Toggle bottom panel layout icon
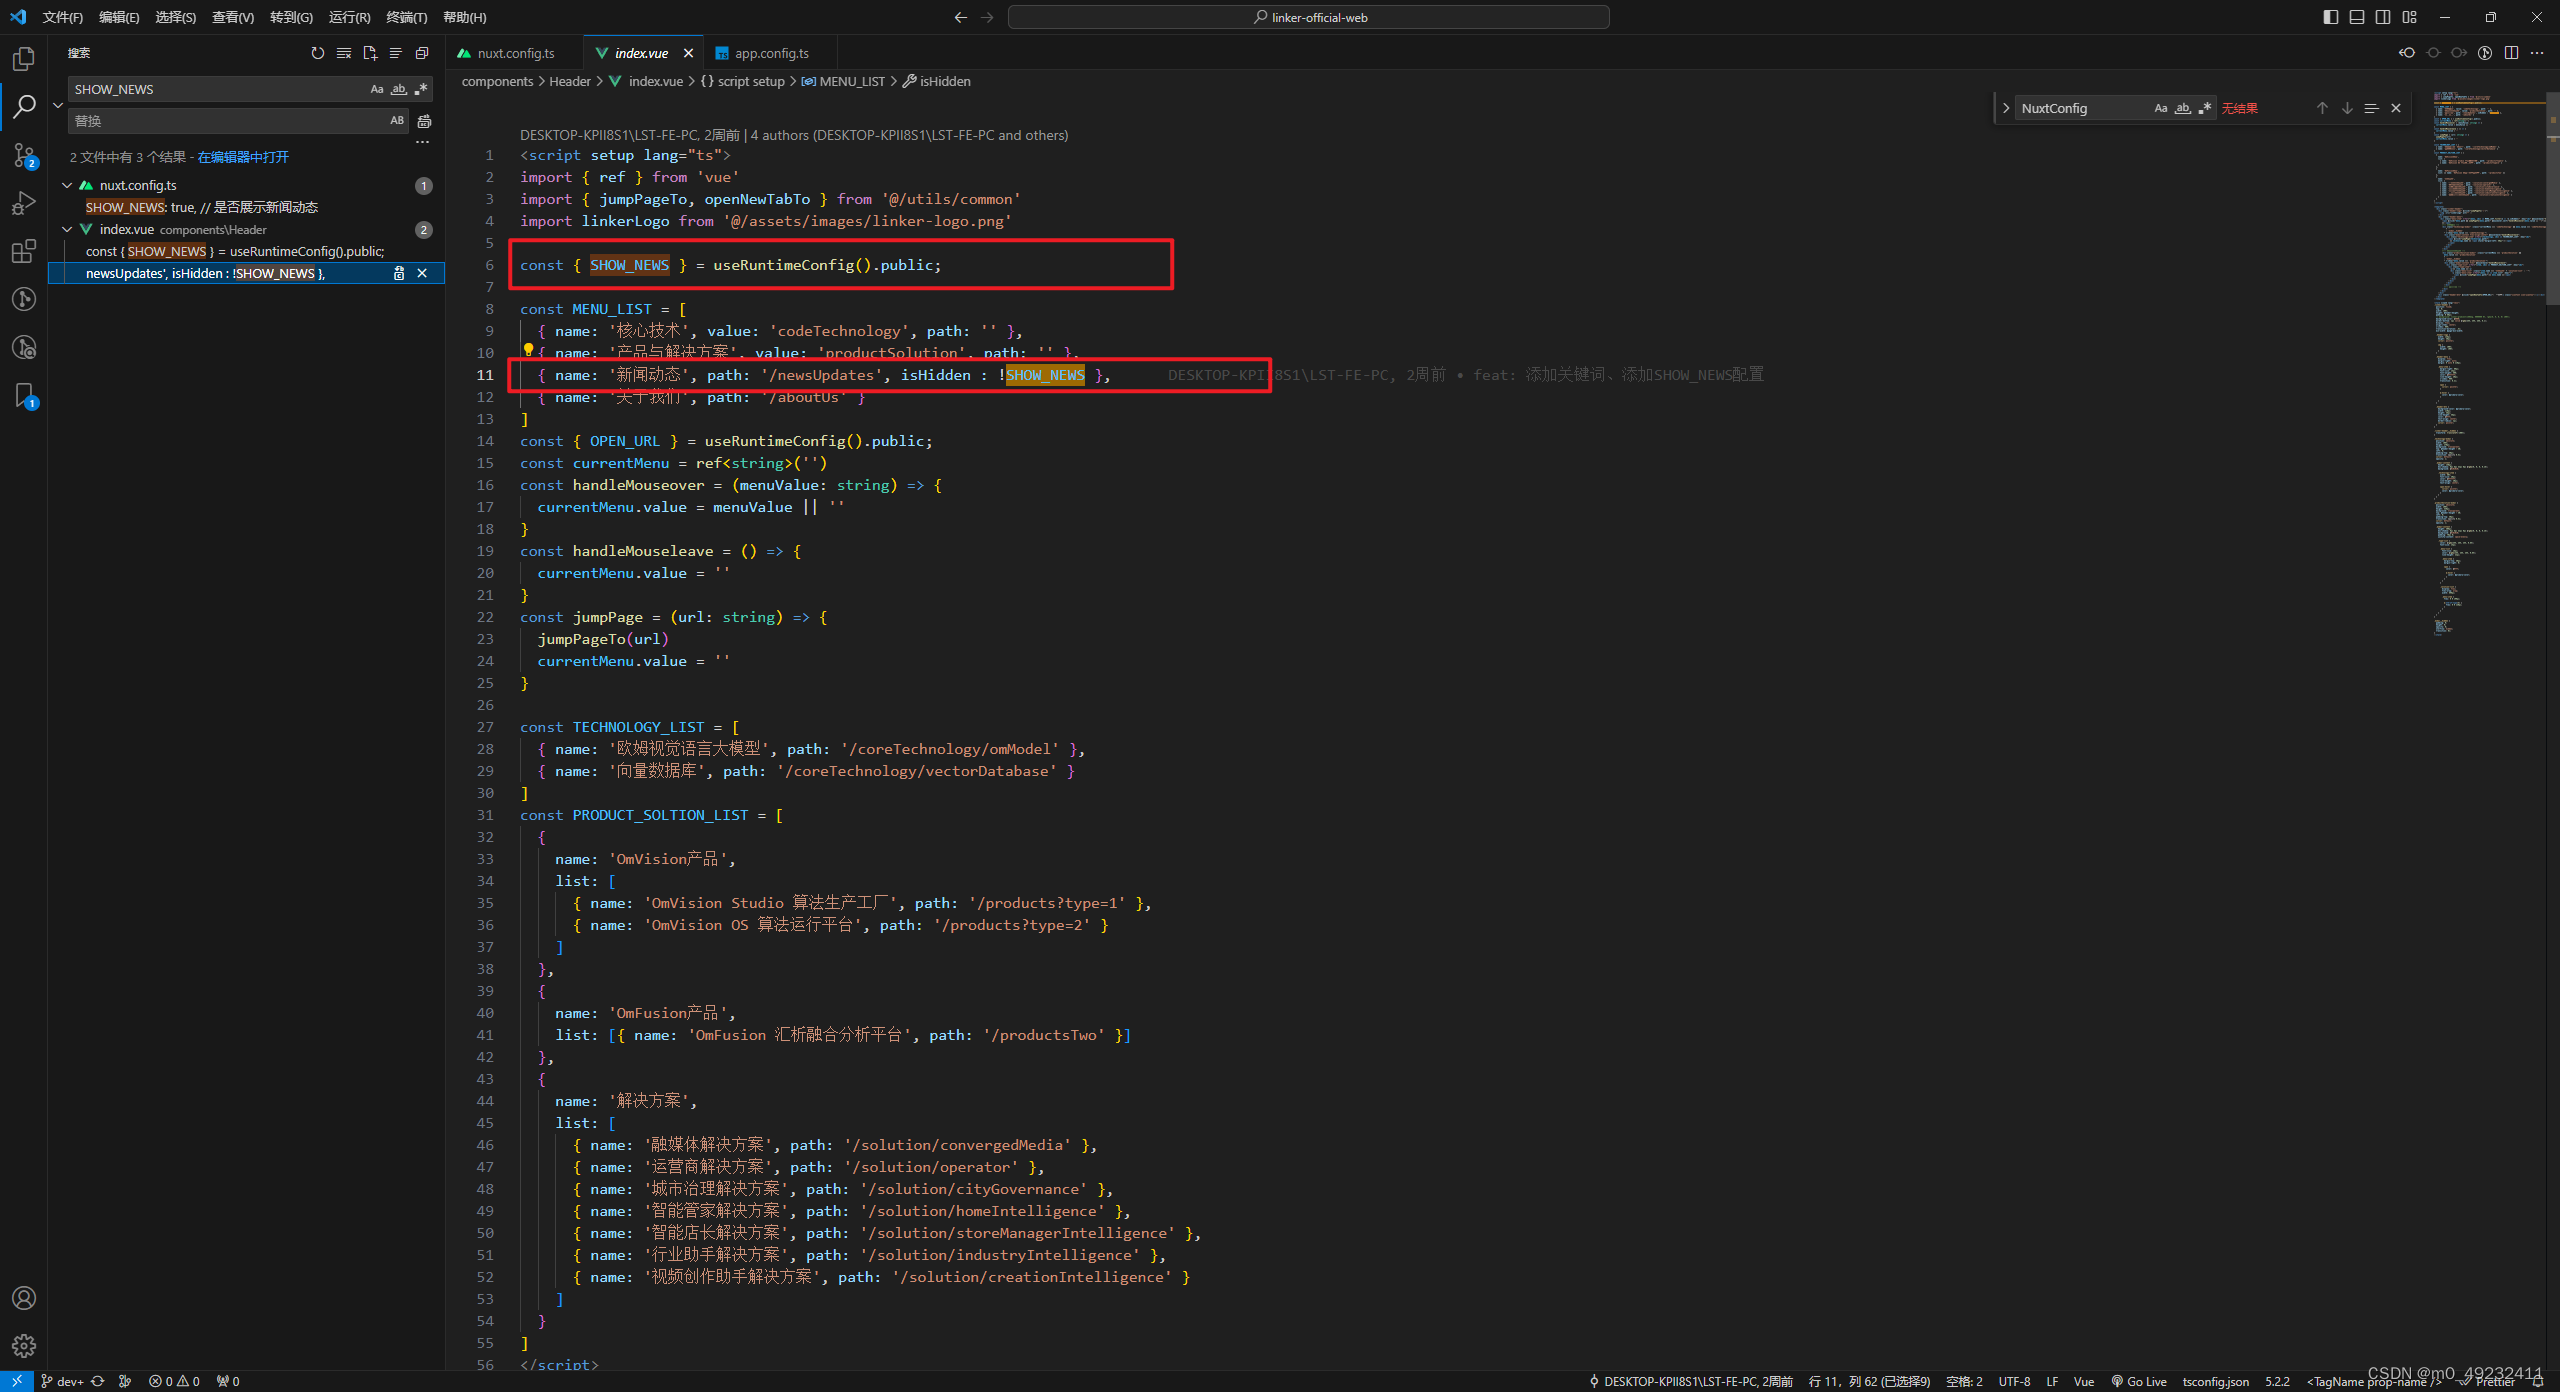This screenshot has width=2560, height=1392. tap(2357, 17)
